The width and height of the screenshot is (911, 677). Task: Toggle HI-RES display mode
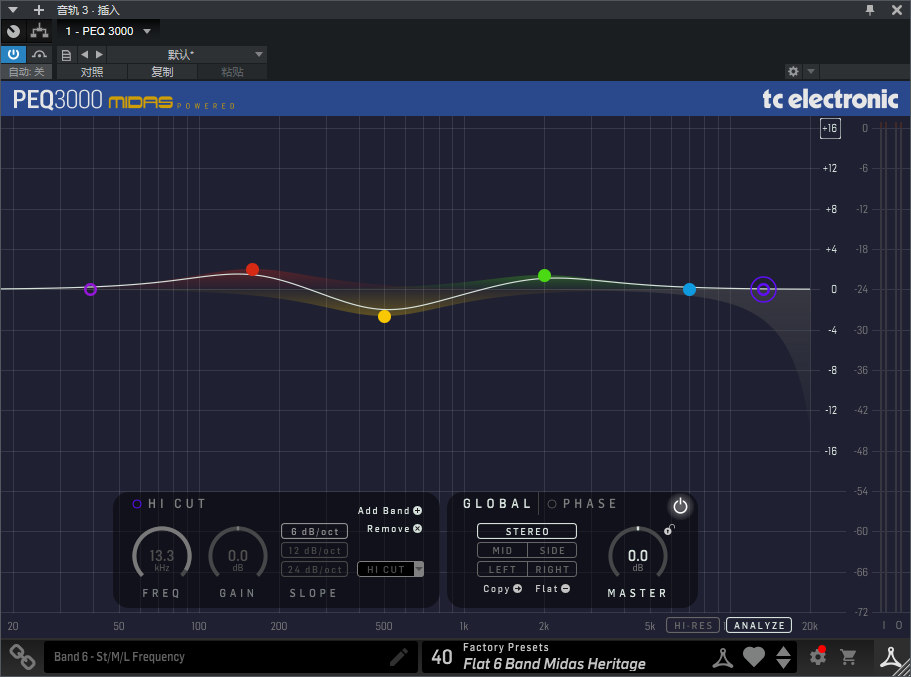(693, 625)
